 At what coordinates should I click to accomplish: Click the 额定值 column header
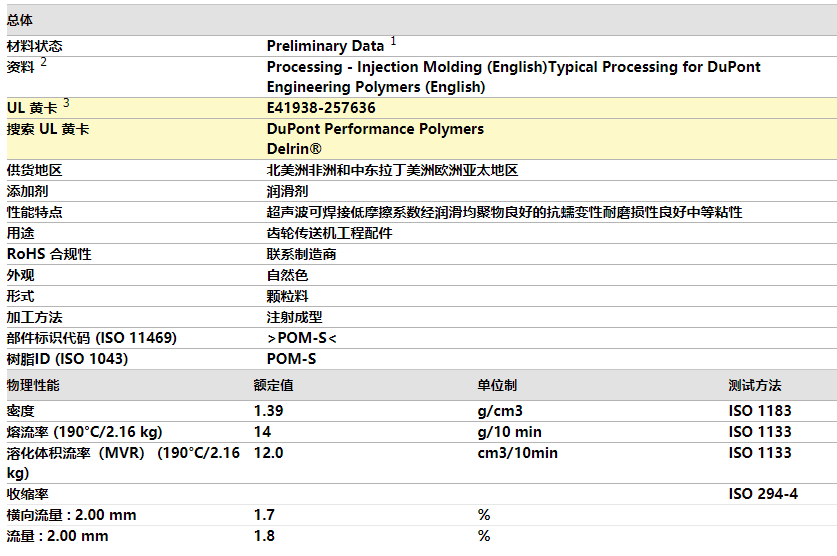[x=273, y=385]
